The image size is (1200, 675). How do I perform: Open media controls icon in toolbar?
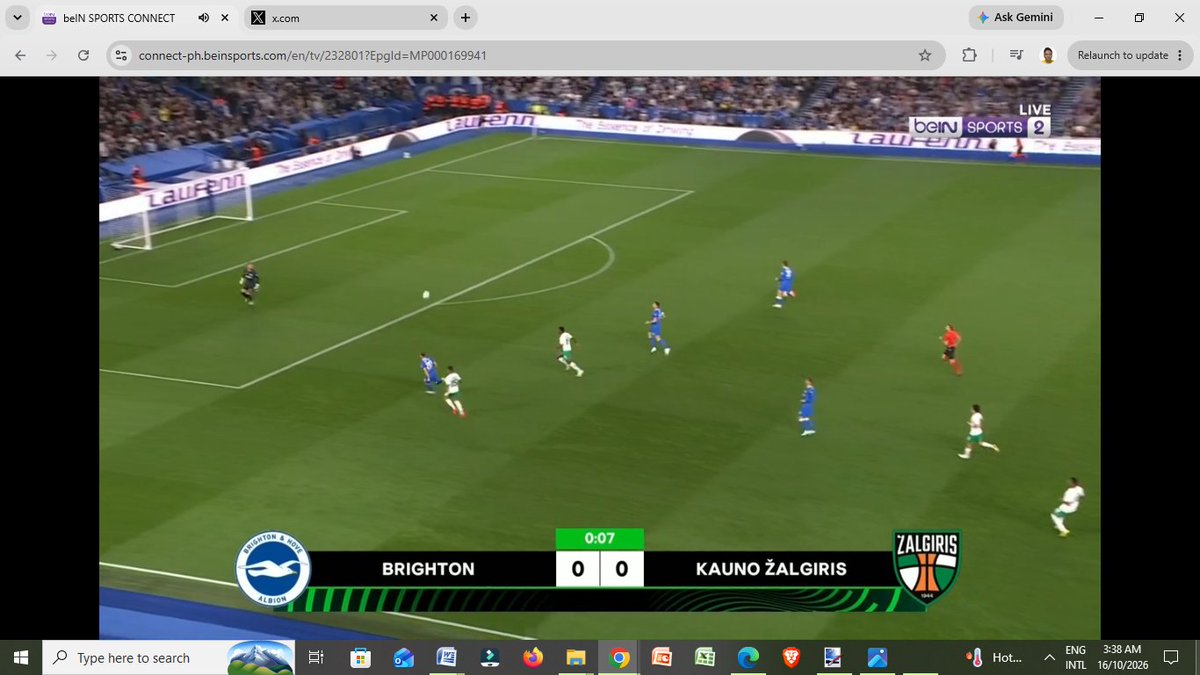coord(1016,55)
